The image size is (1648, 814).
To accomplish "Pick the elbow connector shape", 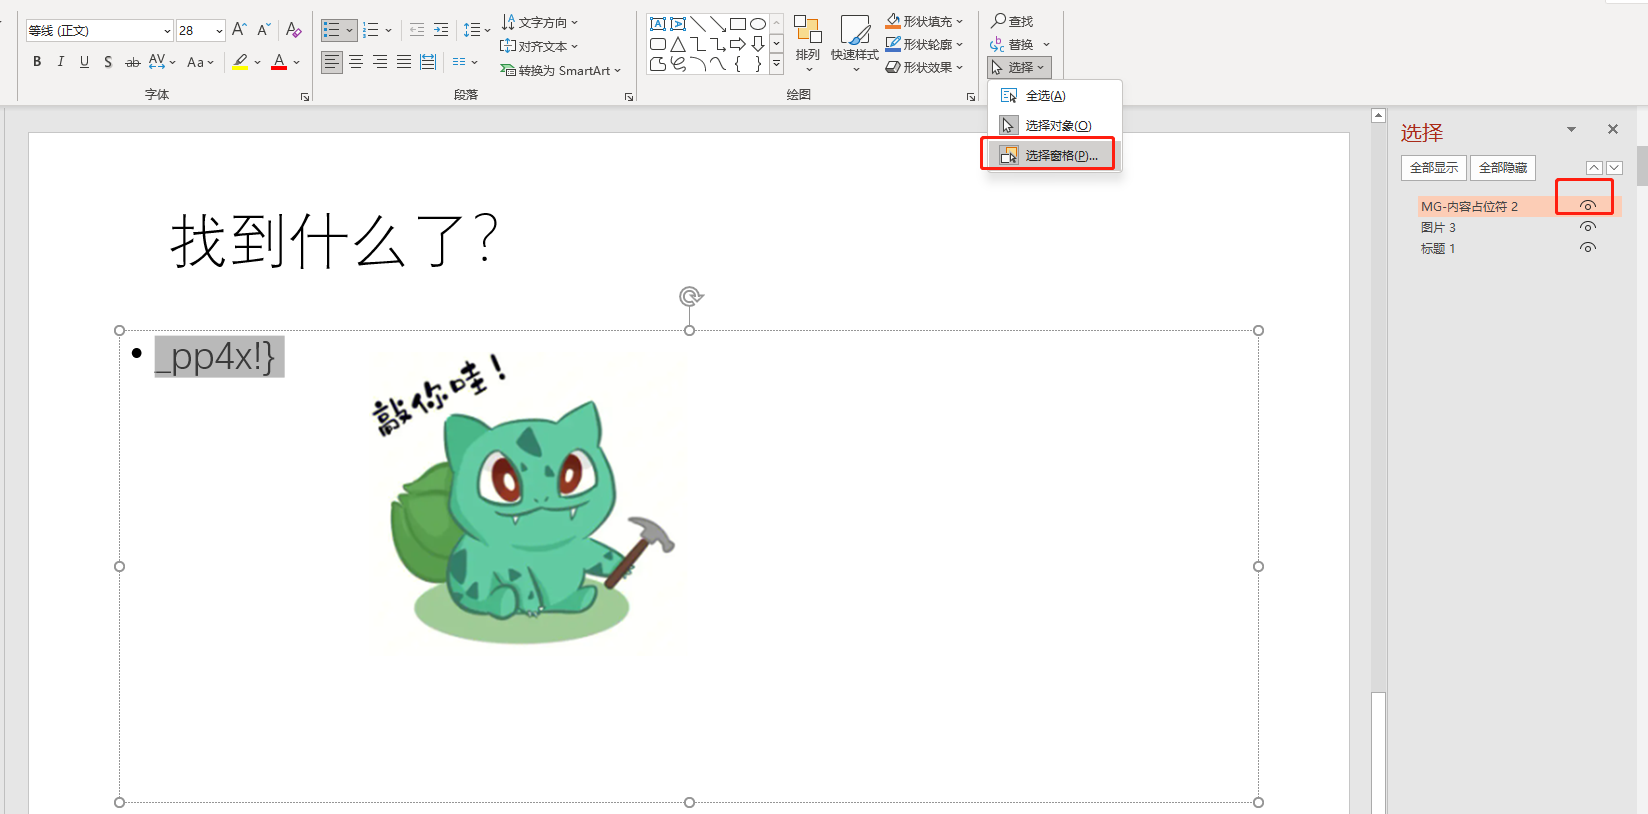I will (698, 44).
